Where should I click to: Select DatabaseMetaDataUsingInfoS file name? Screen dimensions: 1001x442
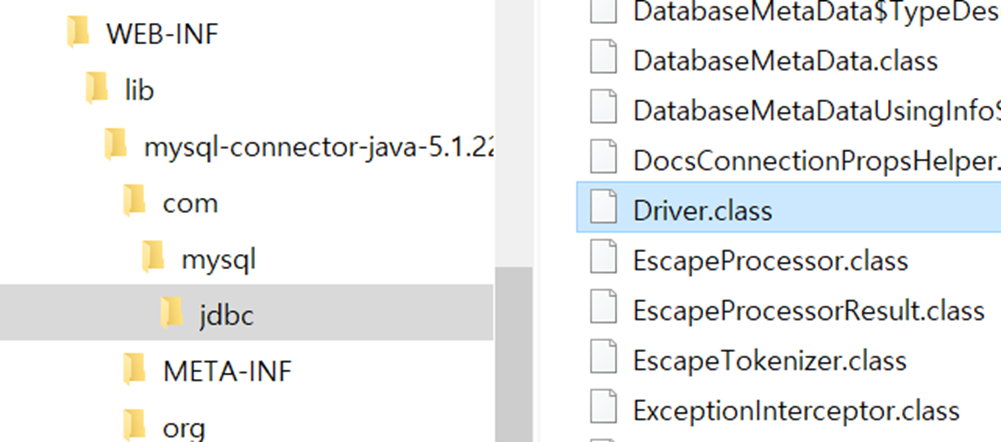817,110
